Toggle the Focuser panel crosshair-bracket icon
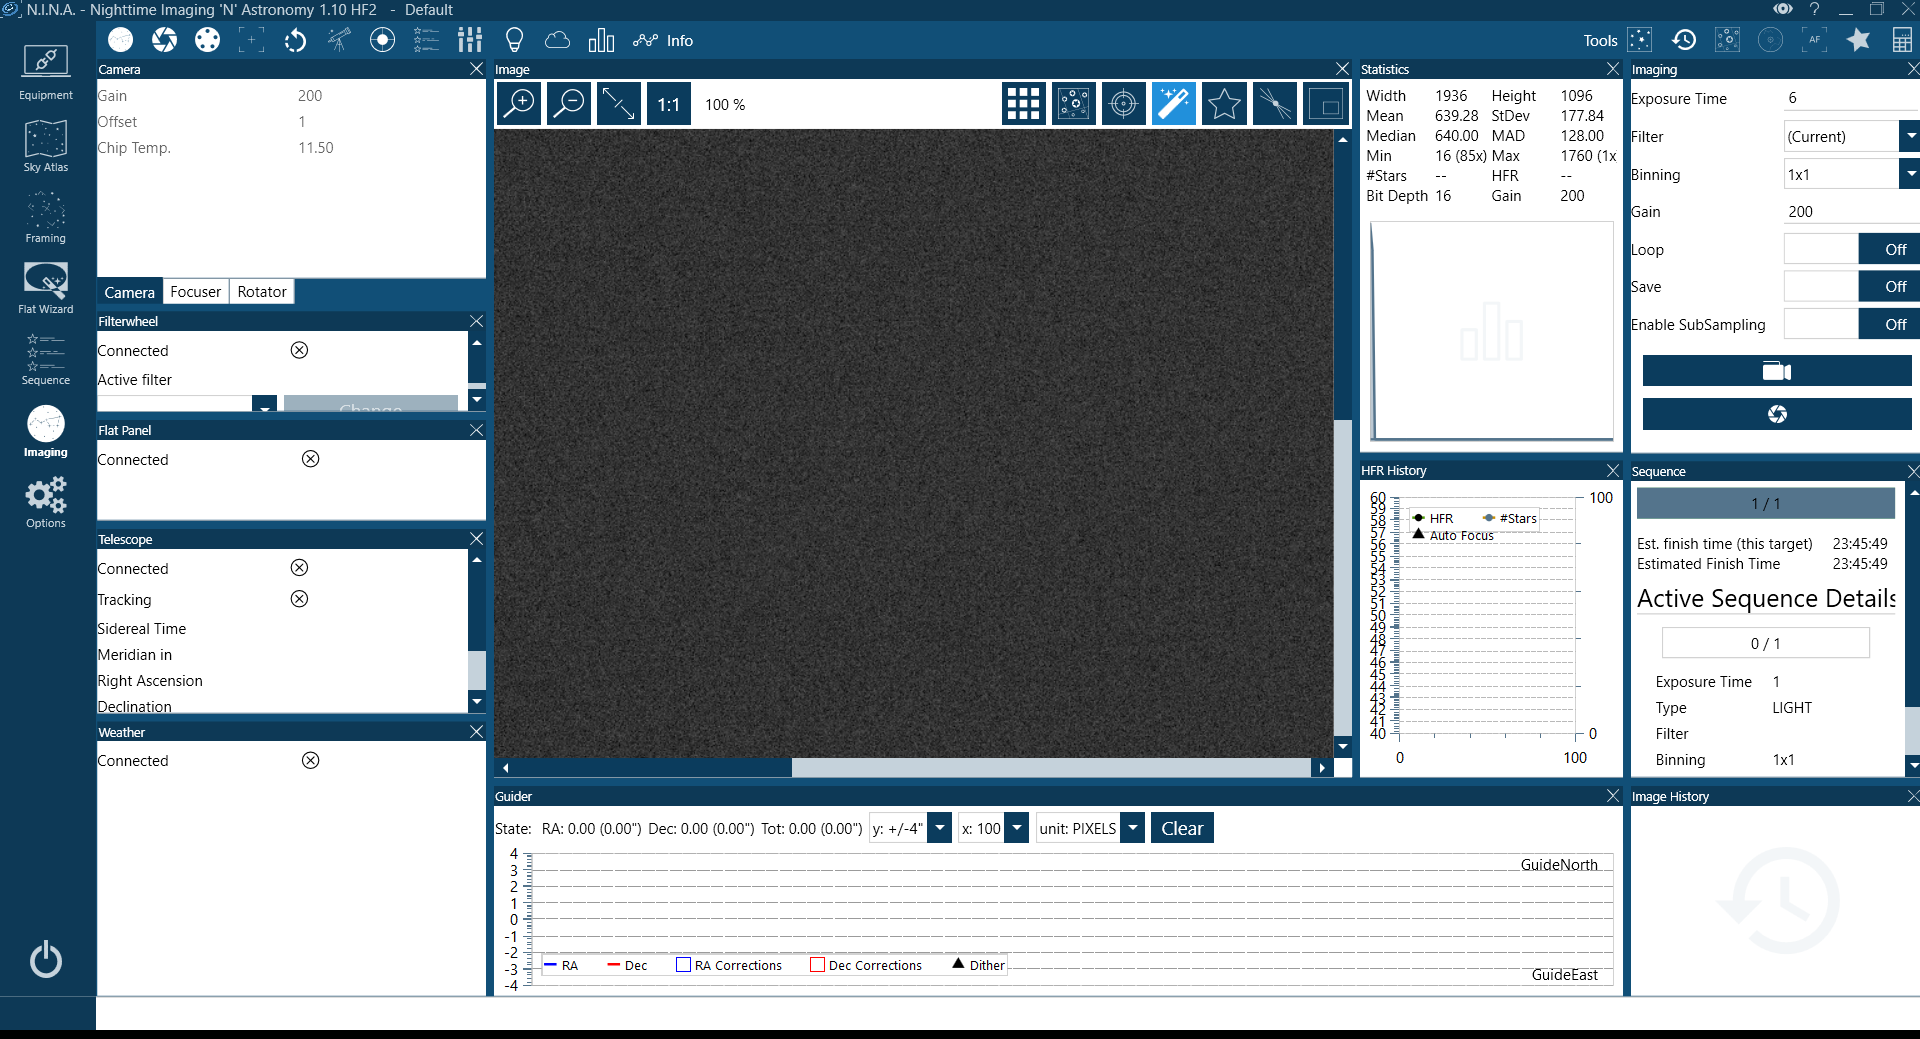 tap(251, 40)
